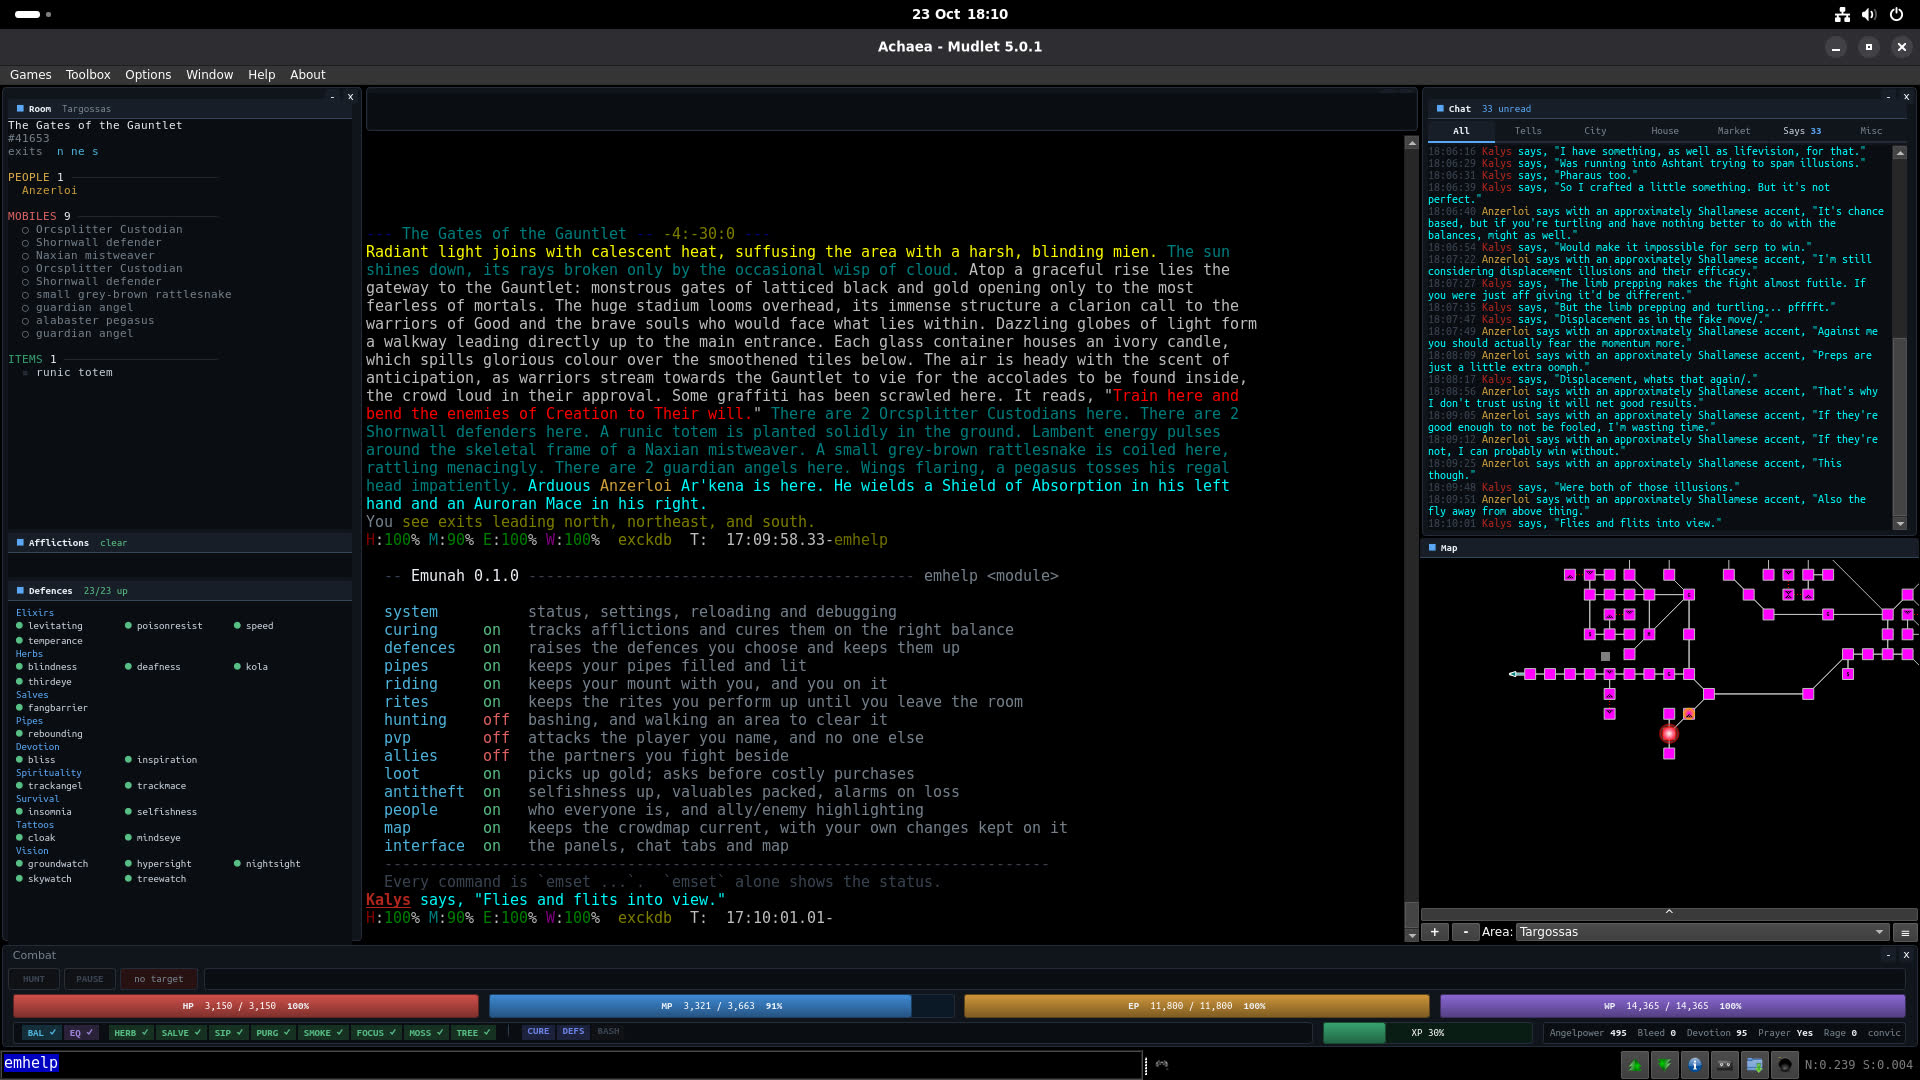
Task: Toggle the BAL balance indicator
Action: coord(42,1033)
